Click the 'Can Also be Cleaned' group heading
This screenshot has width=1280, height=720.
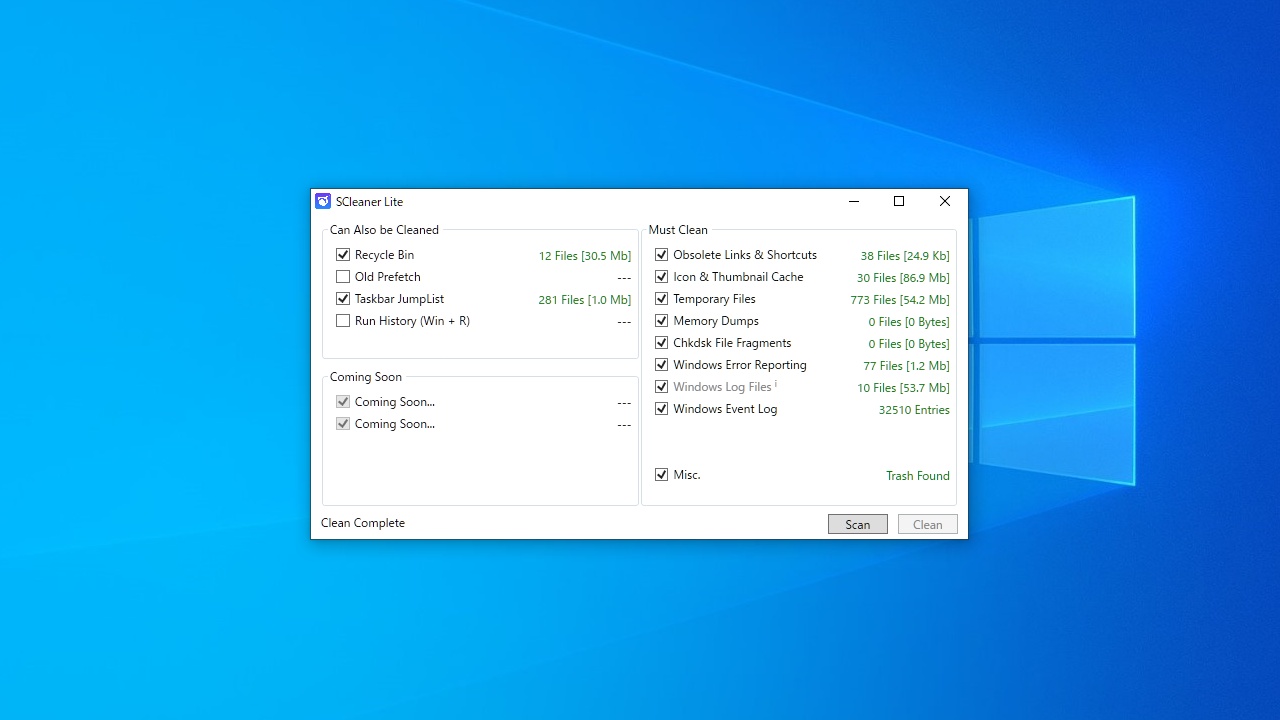pyautogui.click(x=384, y=230)
